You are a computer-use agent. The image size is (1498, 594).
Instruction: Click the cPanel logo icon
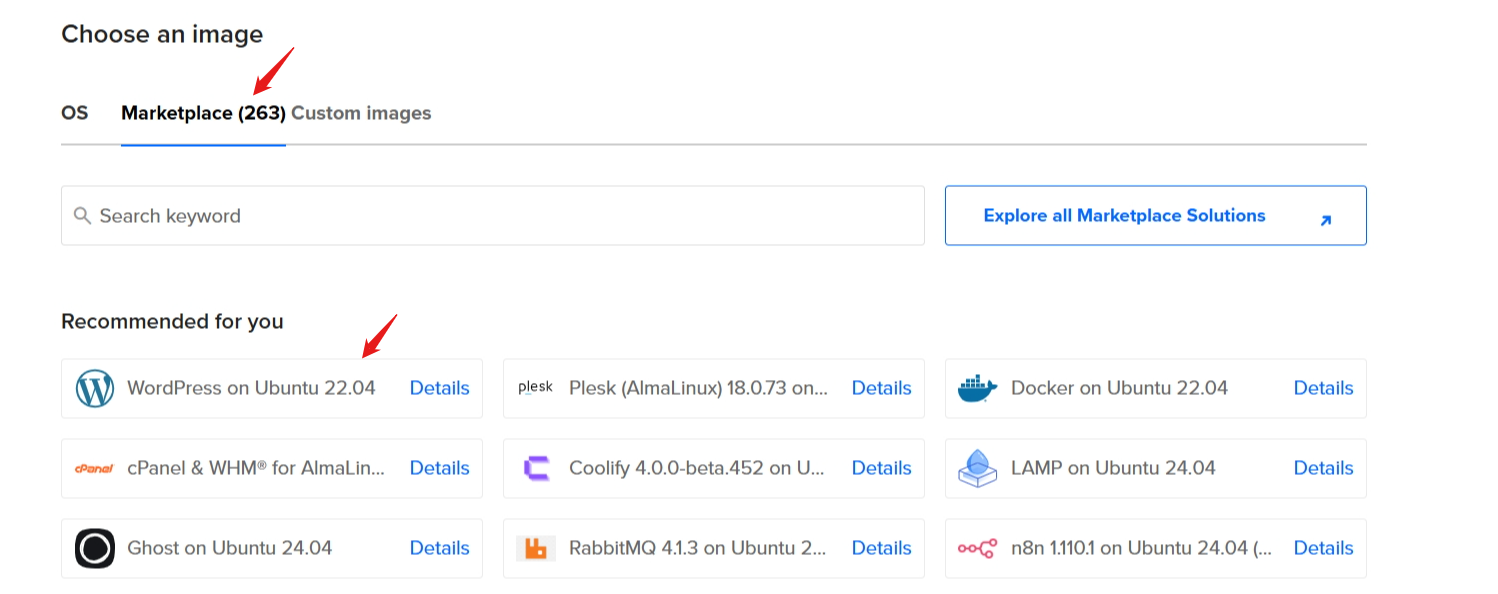[94, 468]
